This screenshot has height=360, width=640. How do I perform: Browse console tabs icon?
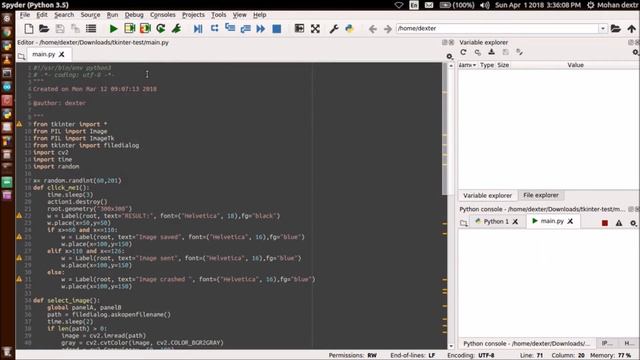point(464,223)
